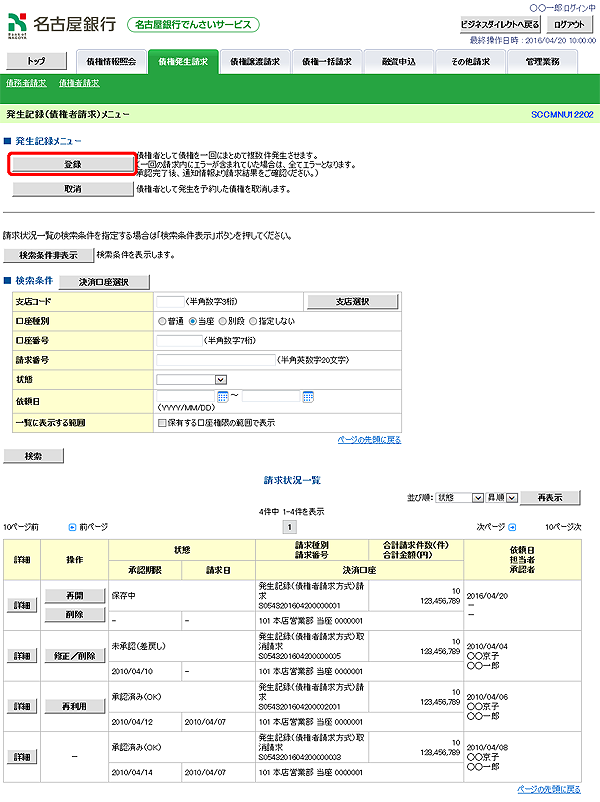
Task: Click 削除 button in 保存中 row
Action: (75, 615)
